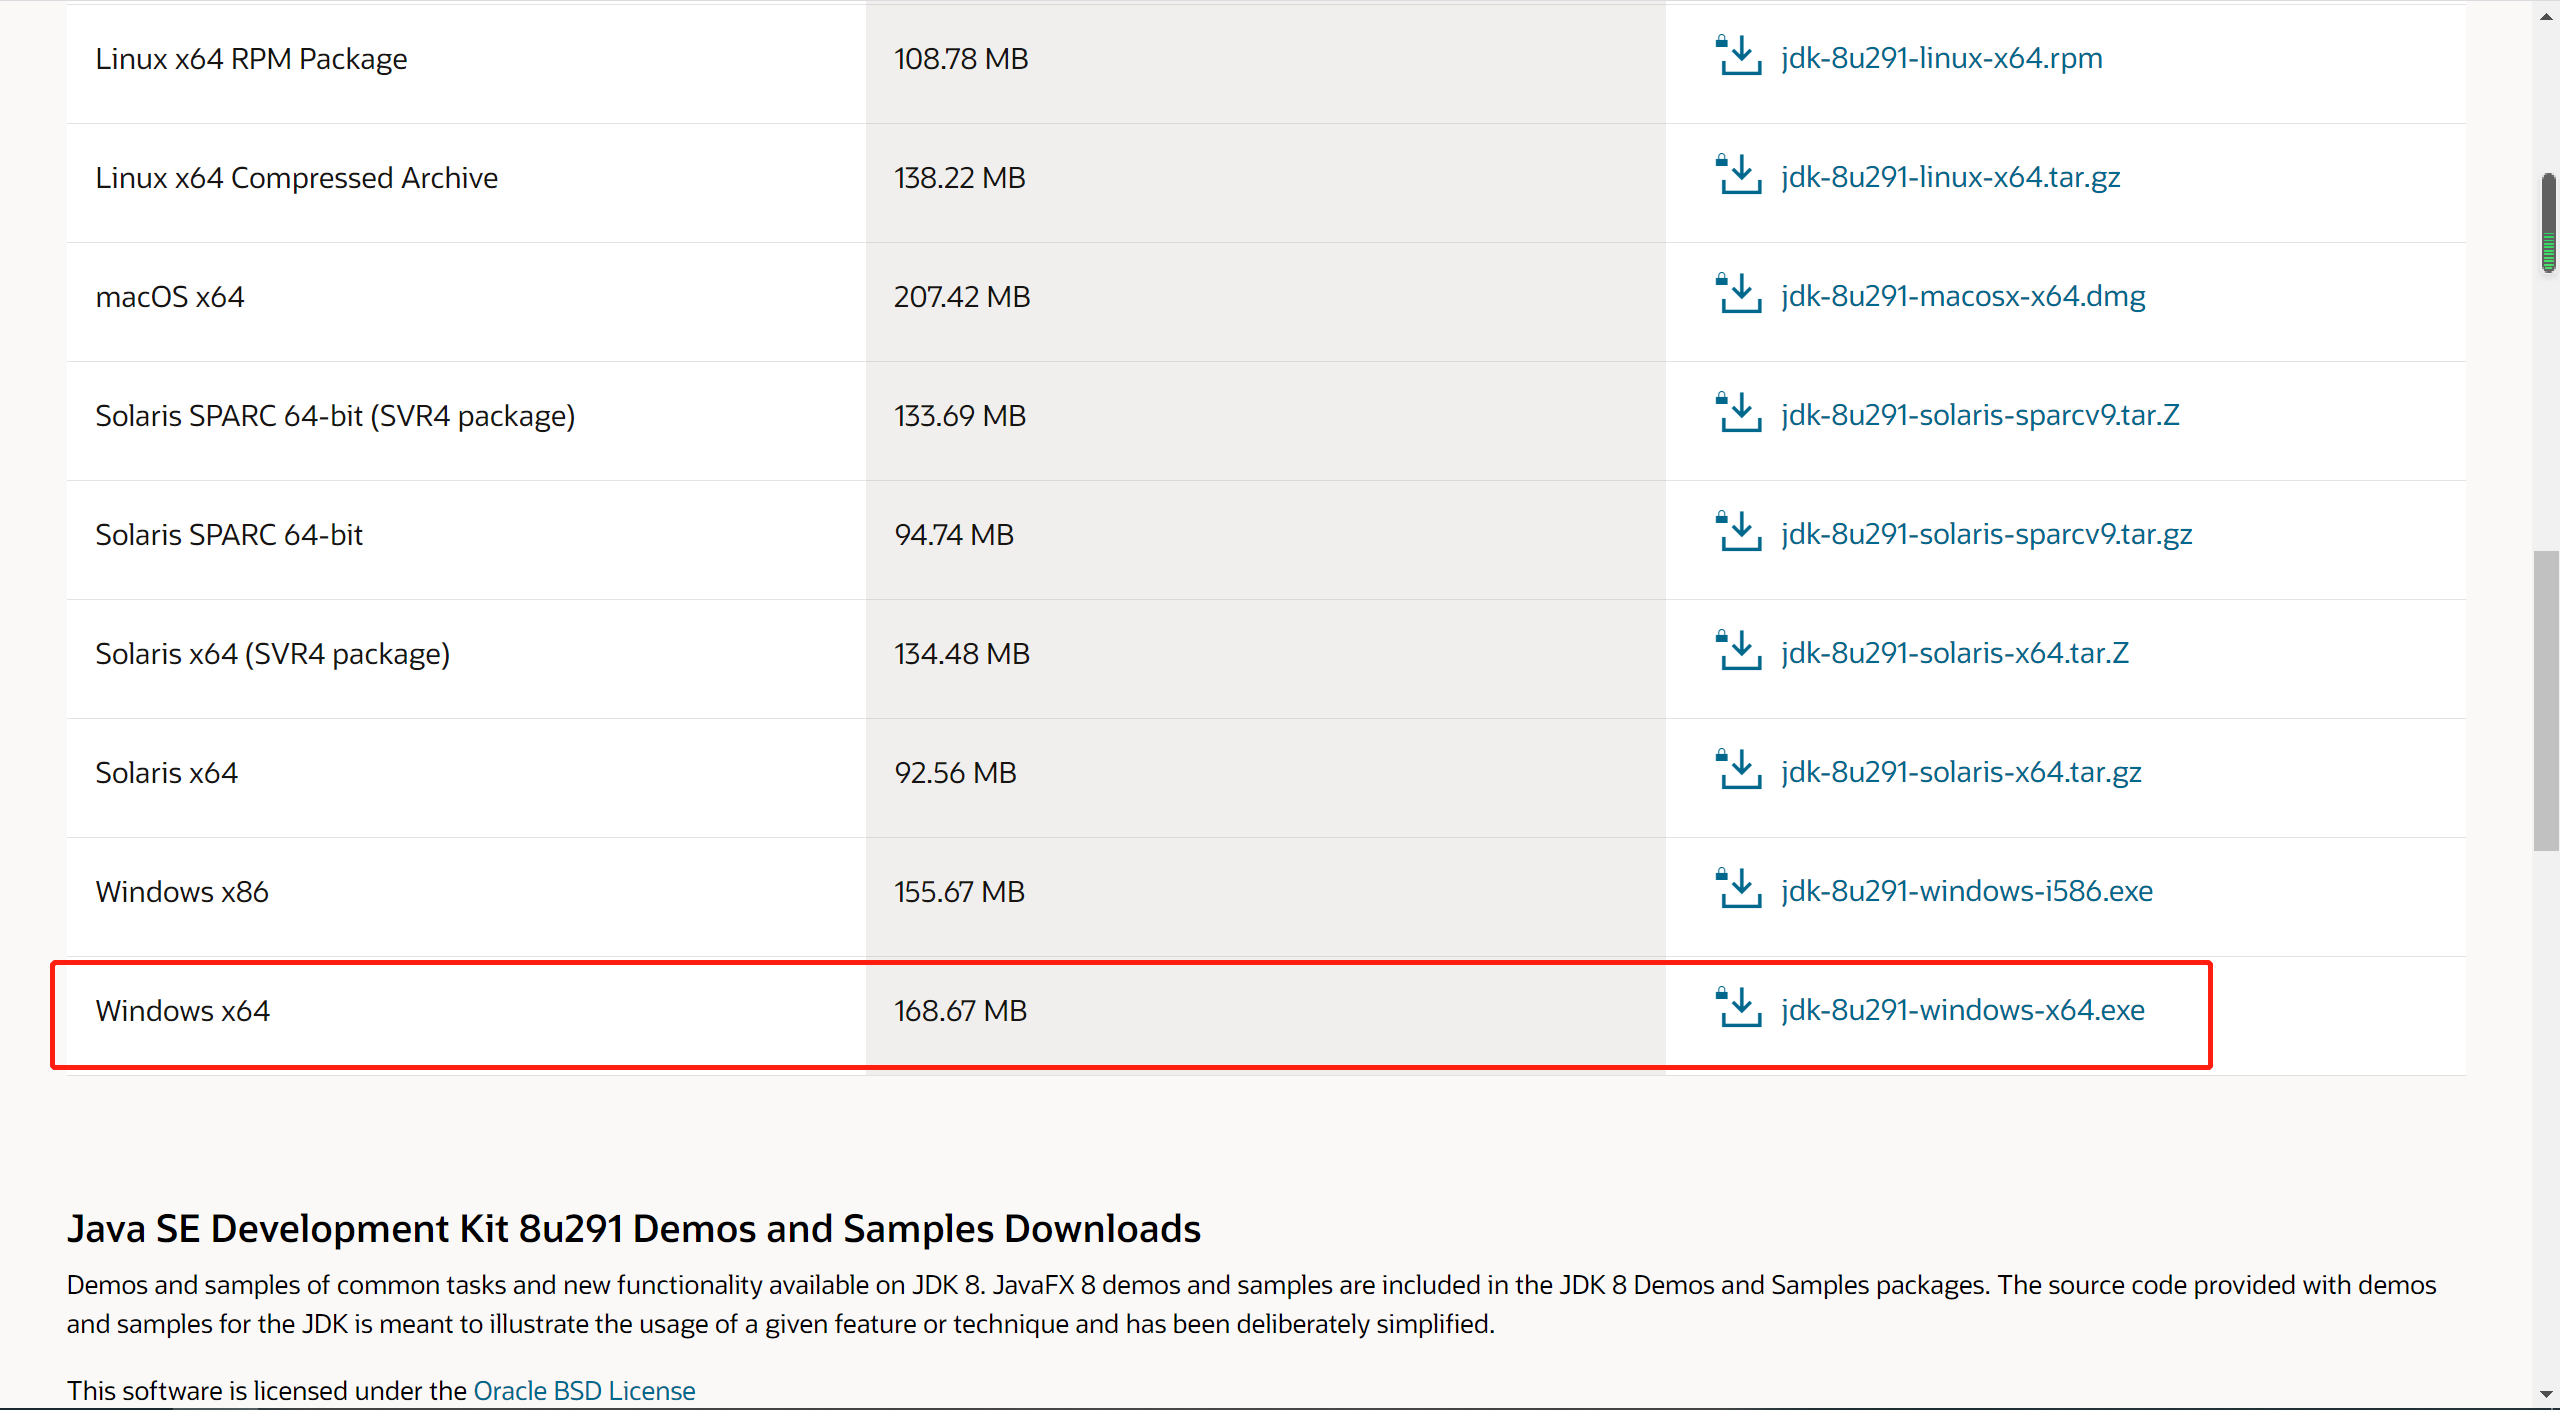Click download icon for windows-i586.exe
Viewport: 2560px width, 1410px height.
tap(1738, 890)
